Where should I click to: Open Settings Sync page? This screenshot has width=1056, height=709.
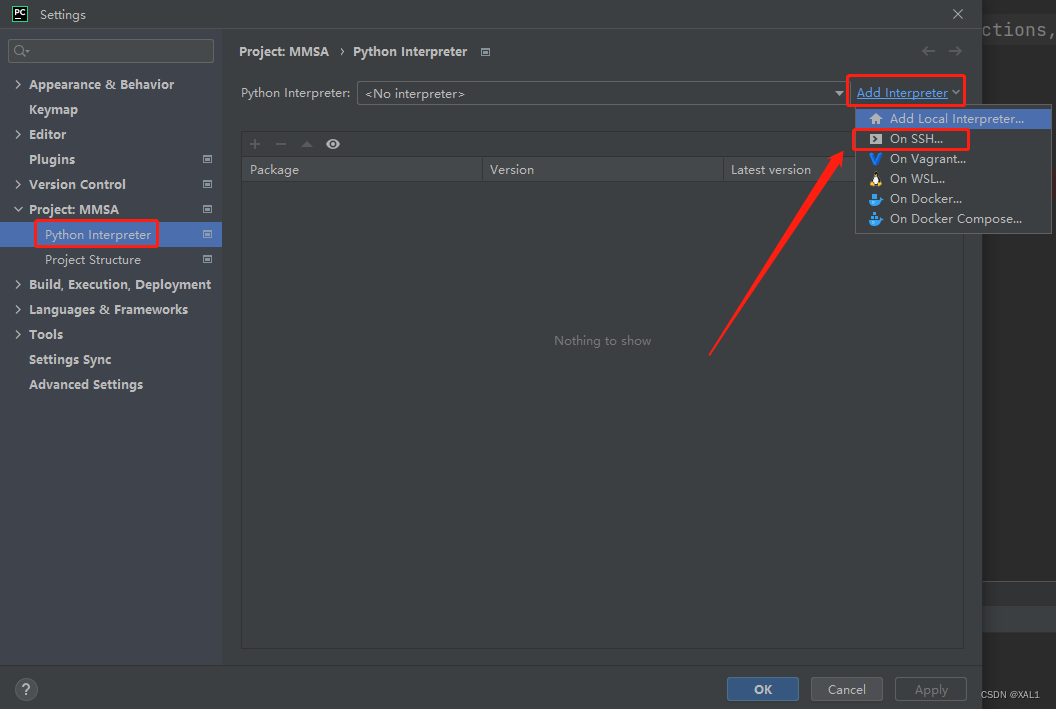pyautogui.click(x=70, y=360)
